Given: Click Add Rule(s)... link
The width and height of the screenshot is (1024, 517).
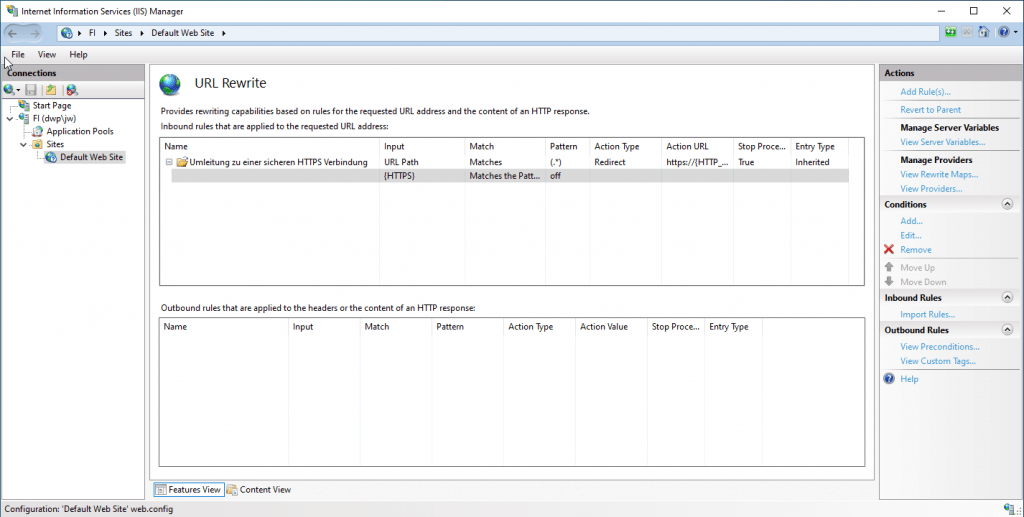Looking at the screenshot, I should pyautogui.click(x=925, y=92).
